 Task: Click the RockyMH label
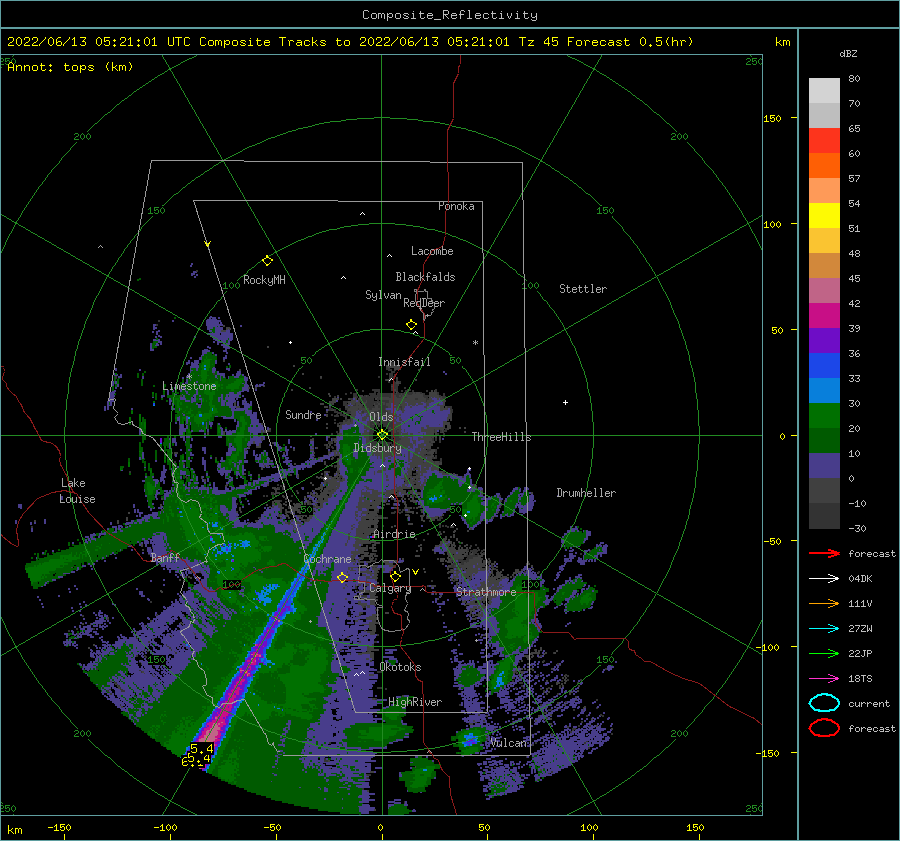click(x=264, y=280)
